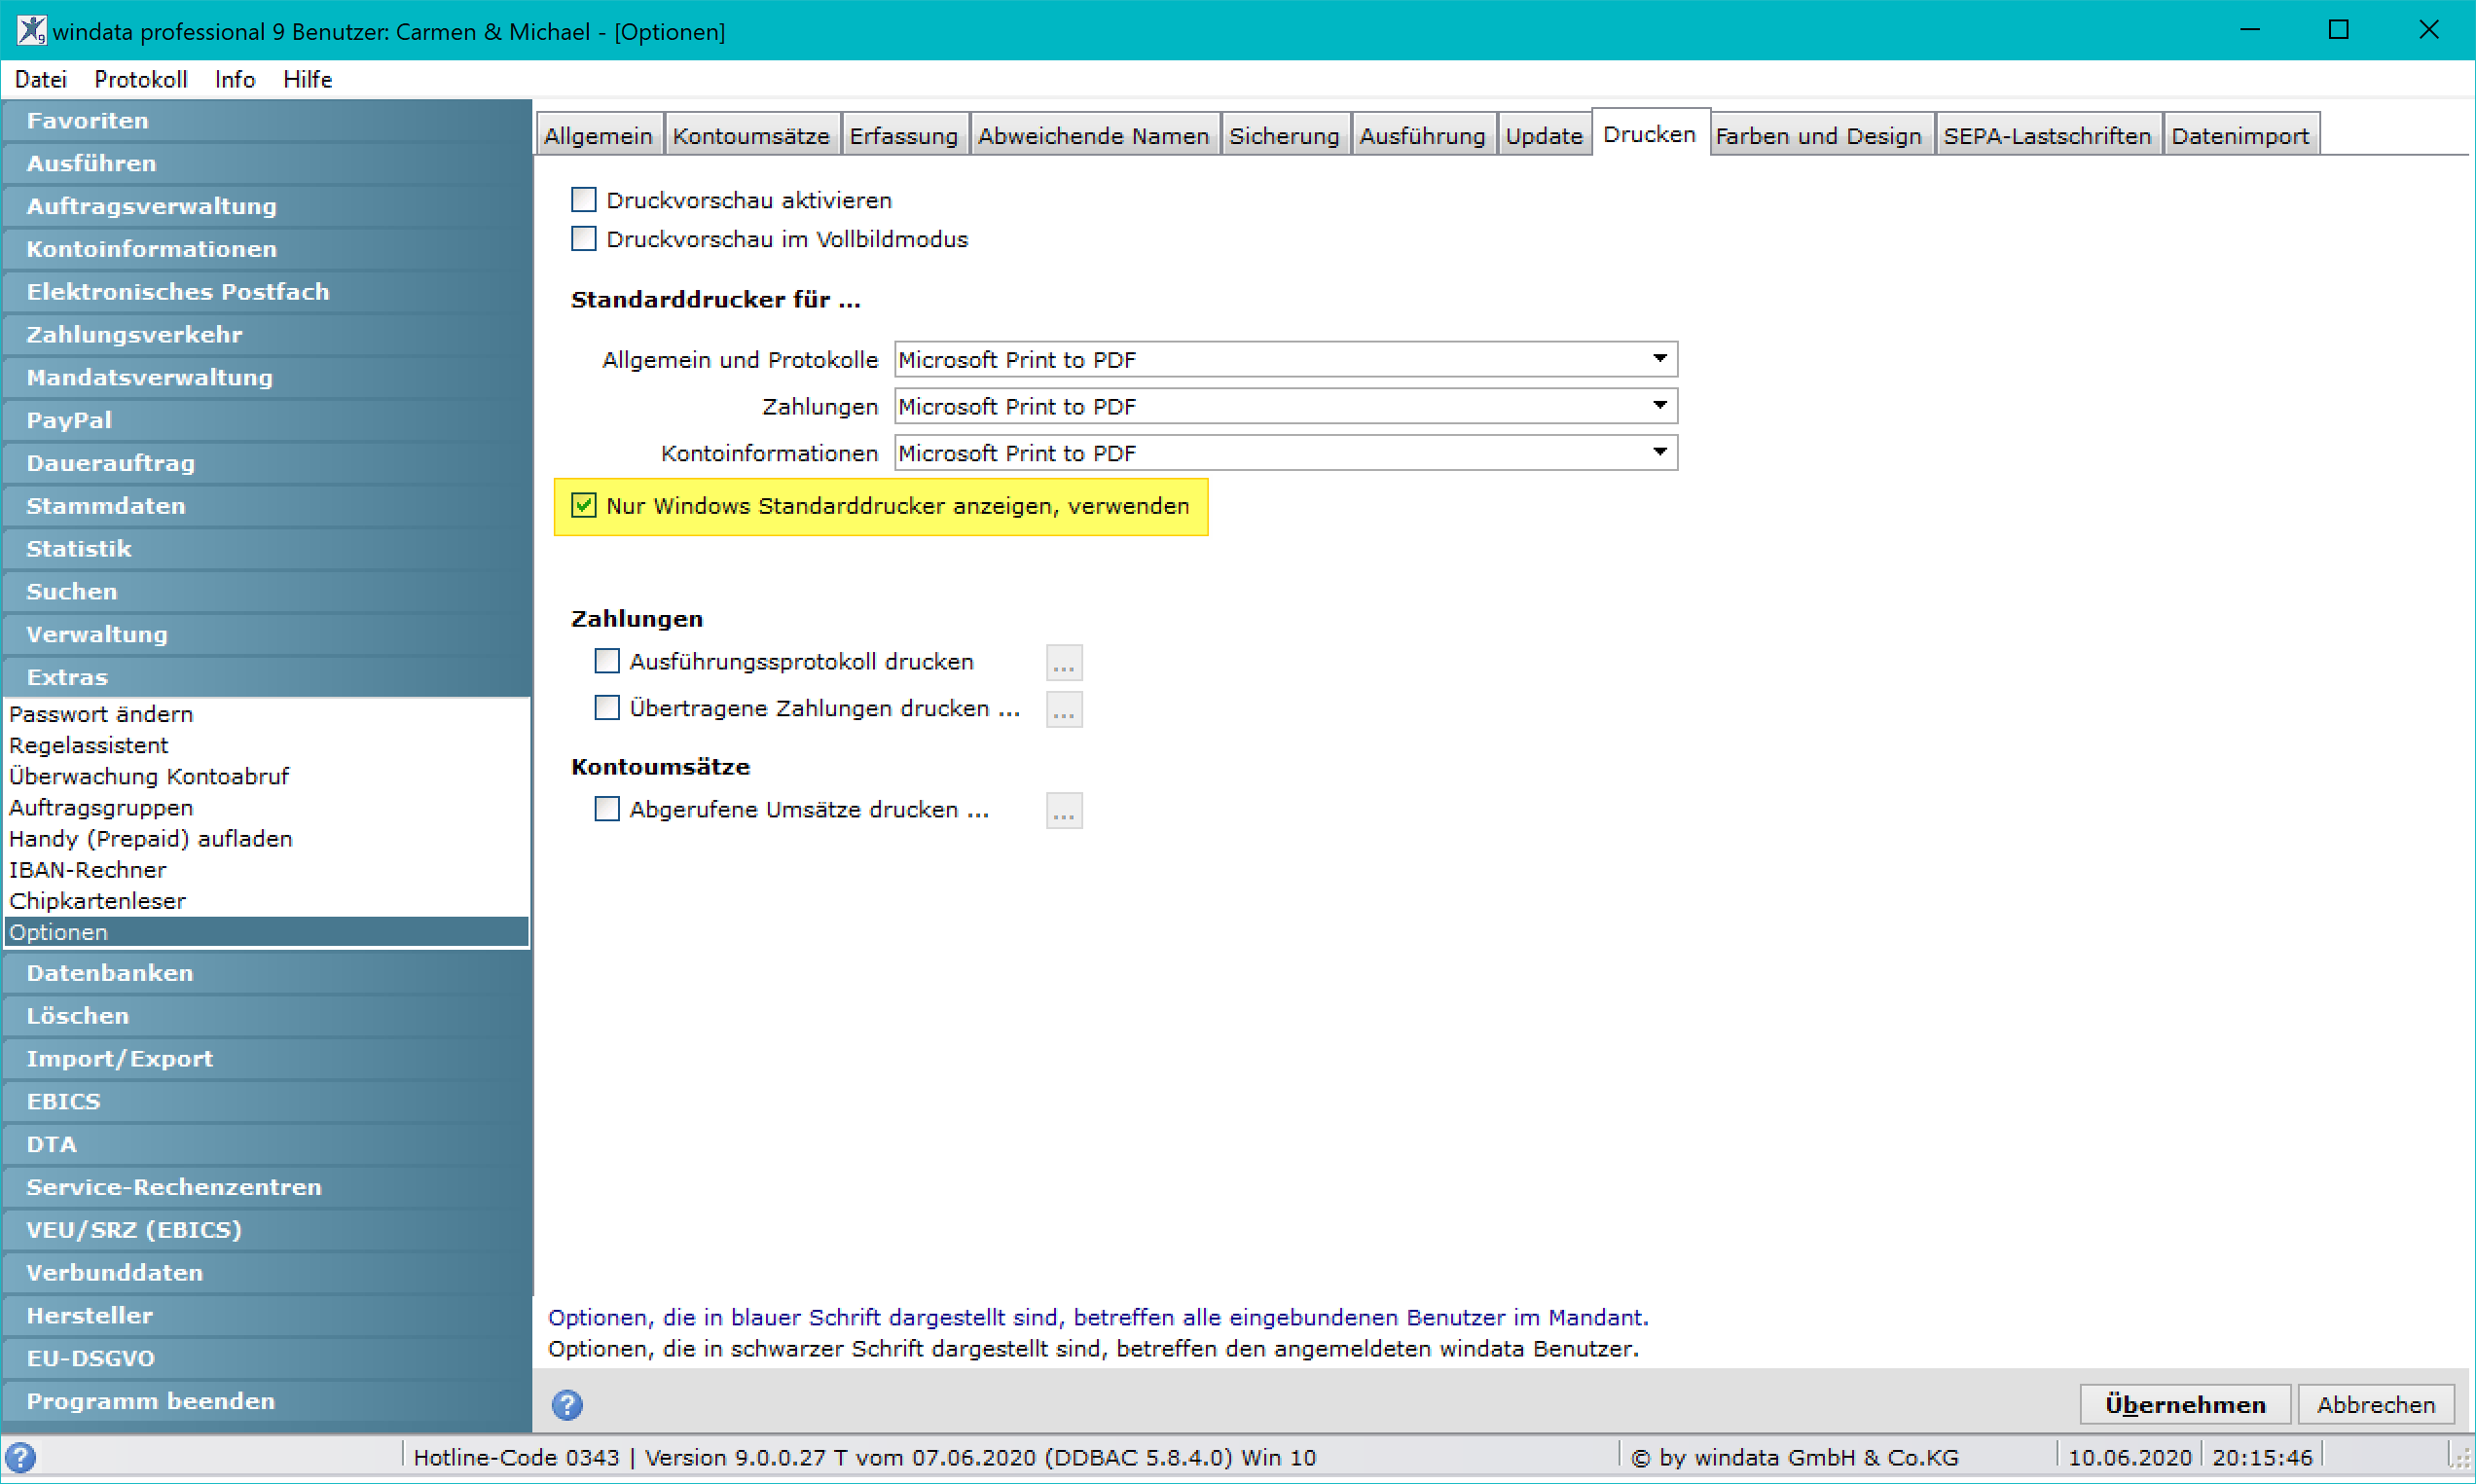2476x1484 pixels.
Task: Open the Datei menu
Action: 41,79
